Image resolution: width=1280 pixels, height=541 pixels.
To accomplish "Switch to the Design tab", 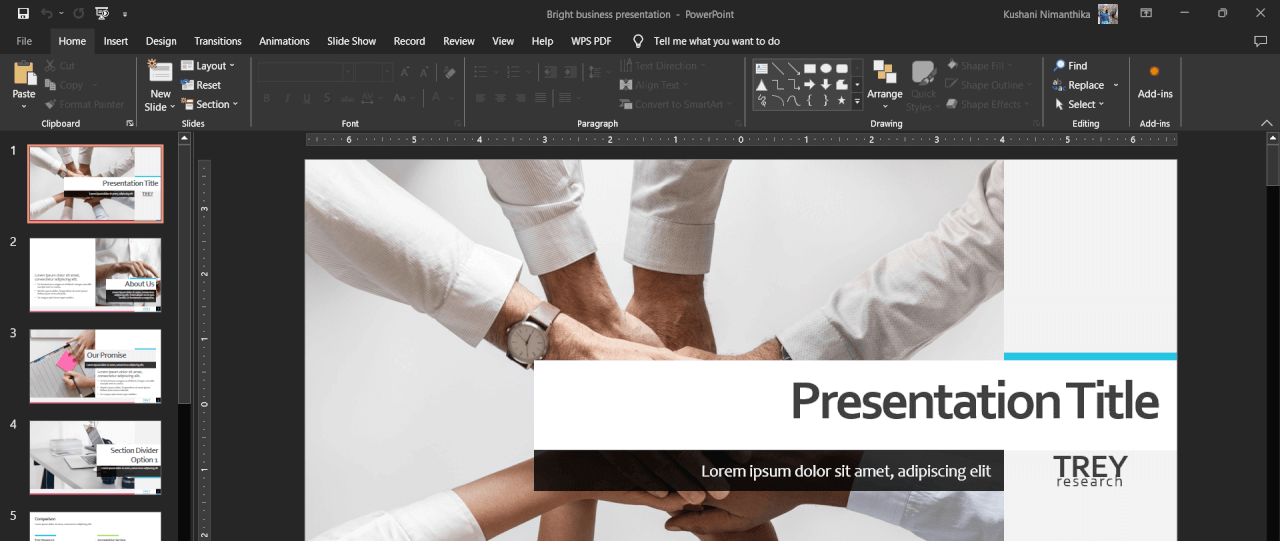I will (161, 41).
